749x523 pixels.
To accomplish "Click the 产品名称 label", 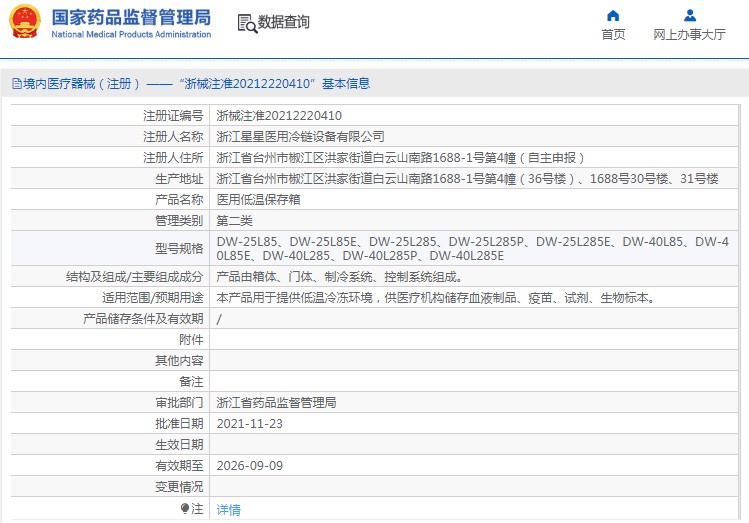I will coord(179,200).
